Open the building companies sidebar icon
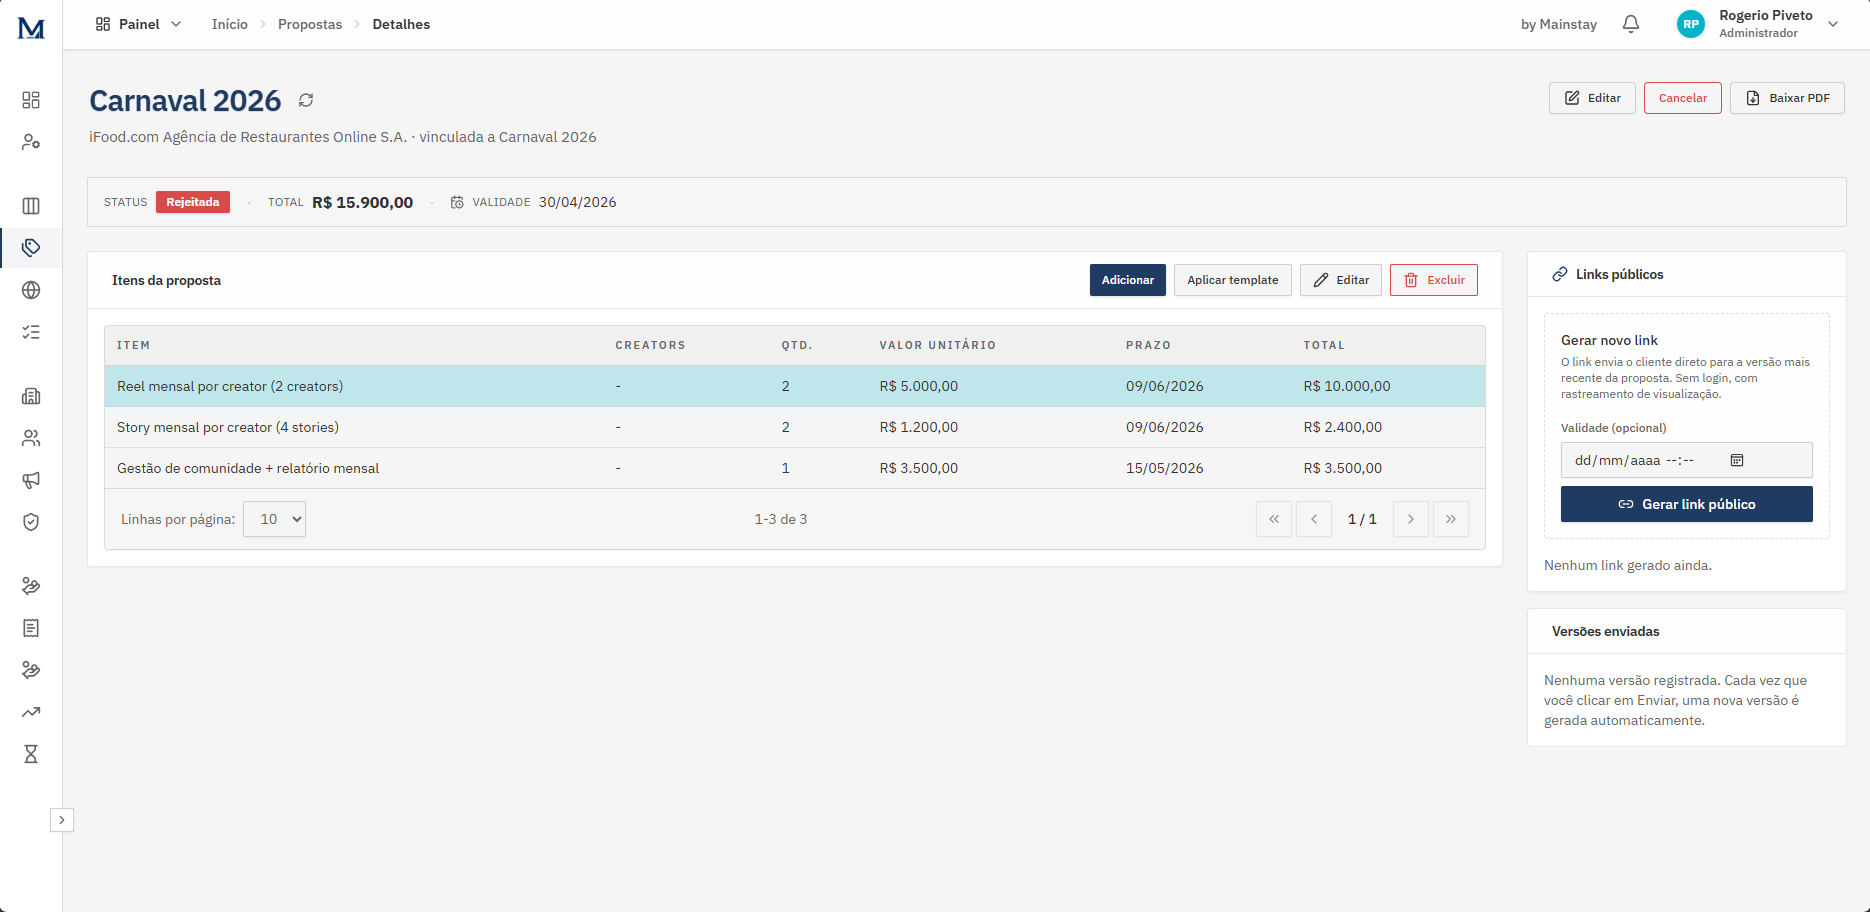Image resolution: width=1870 pixels, height=912 pixels. pyautogui.click(x=31, y=396)
